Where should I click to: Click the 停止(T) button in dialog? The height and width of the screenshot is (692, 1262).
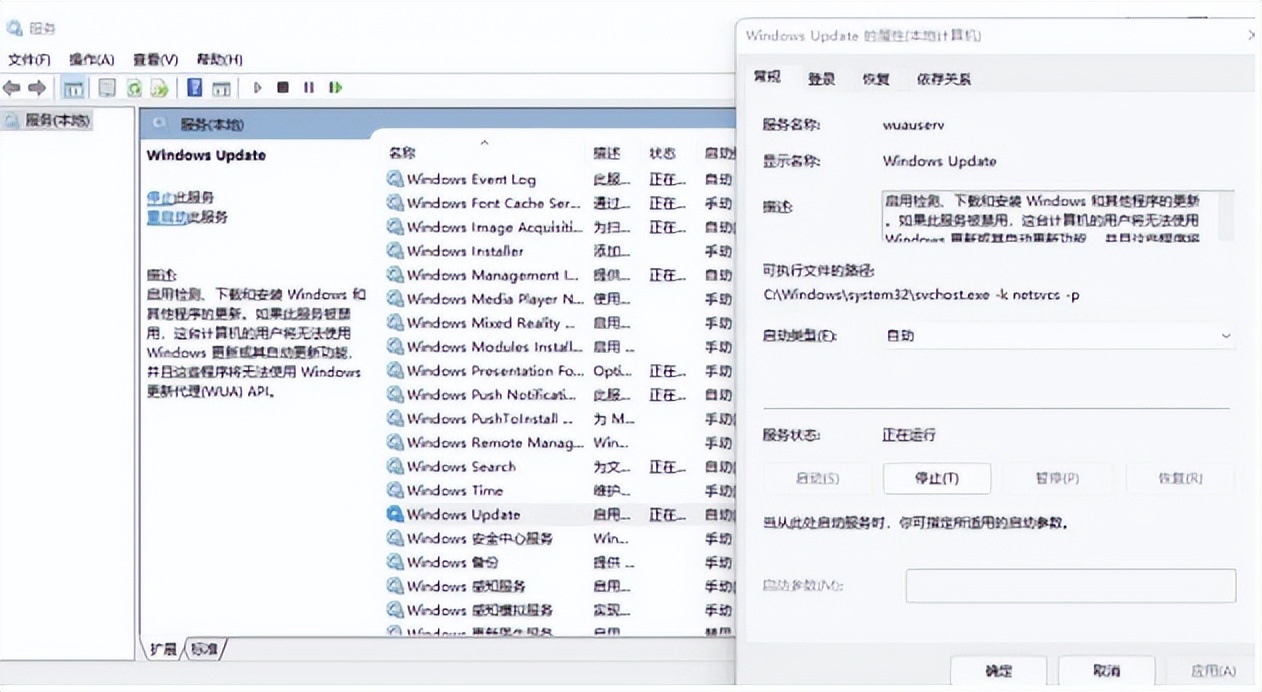point(937,478)
